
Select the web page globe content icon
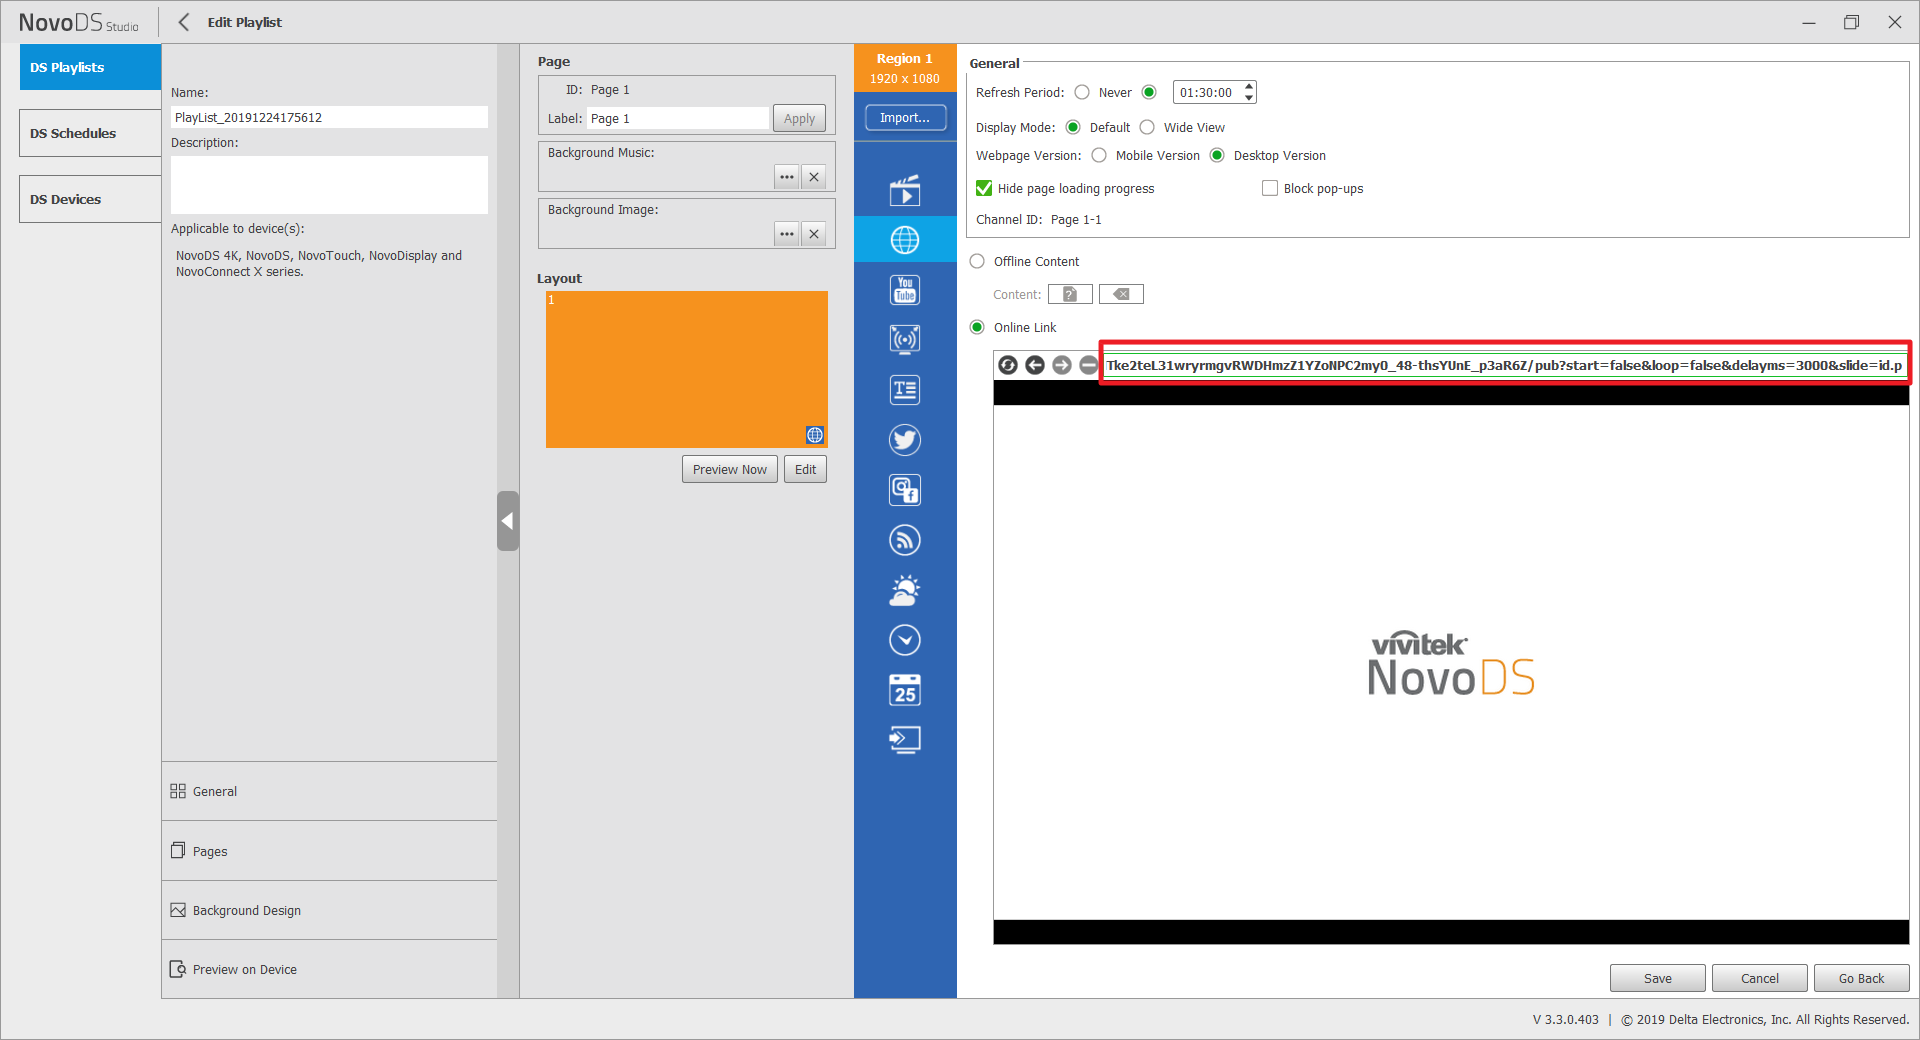[x=905, y=240]
